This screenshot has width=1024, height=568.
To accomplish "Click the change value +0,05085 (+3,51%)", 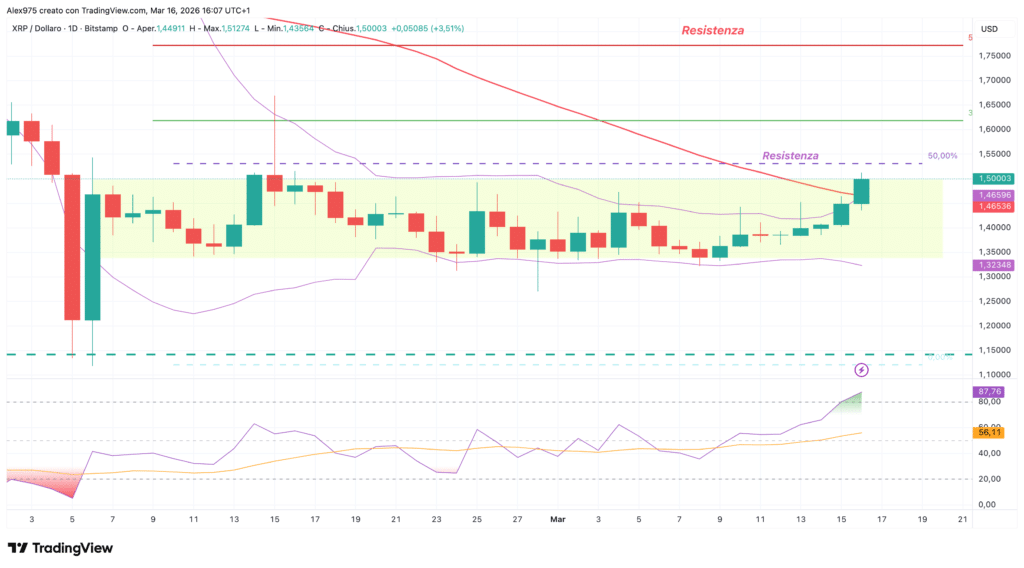I will [428, 29].
